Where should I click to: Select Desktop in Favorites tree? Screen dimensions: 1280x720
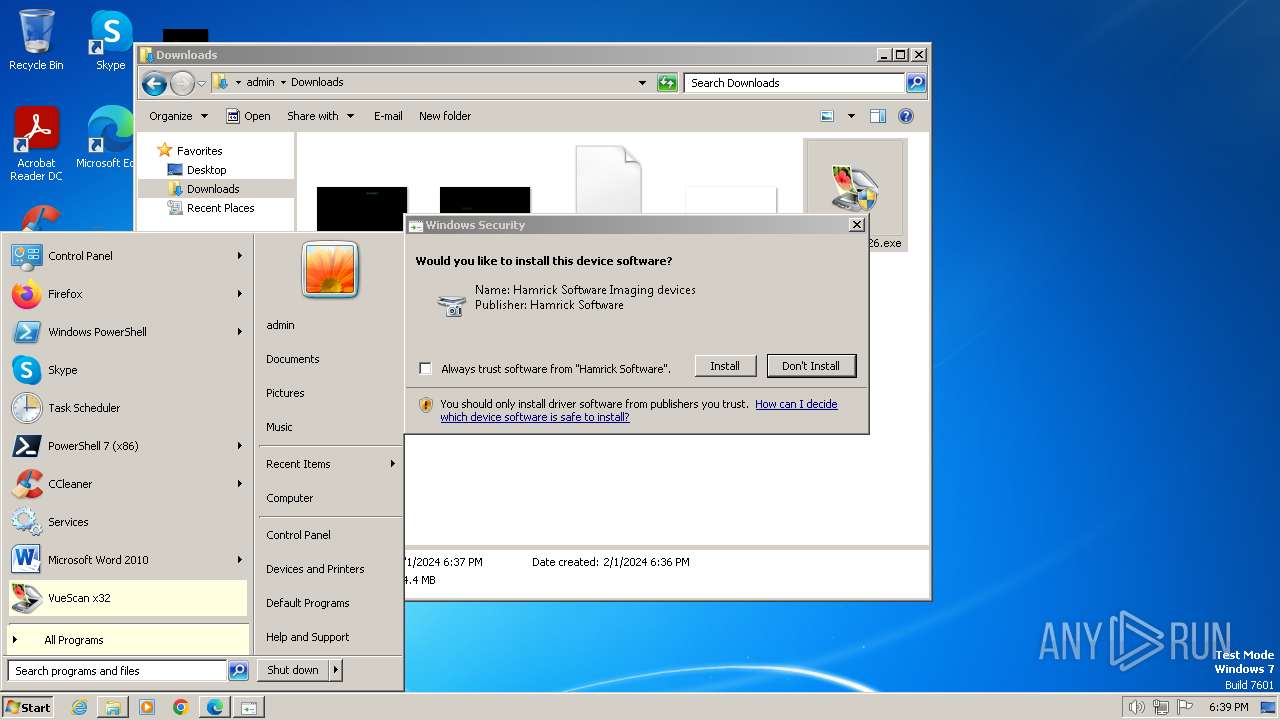click(207, 170)
